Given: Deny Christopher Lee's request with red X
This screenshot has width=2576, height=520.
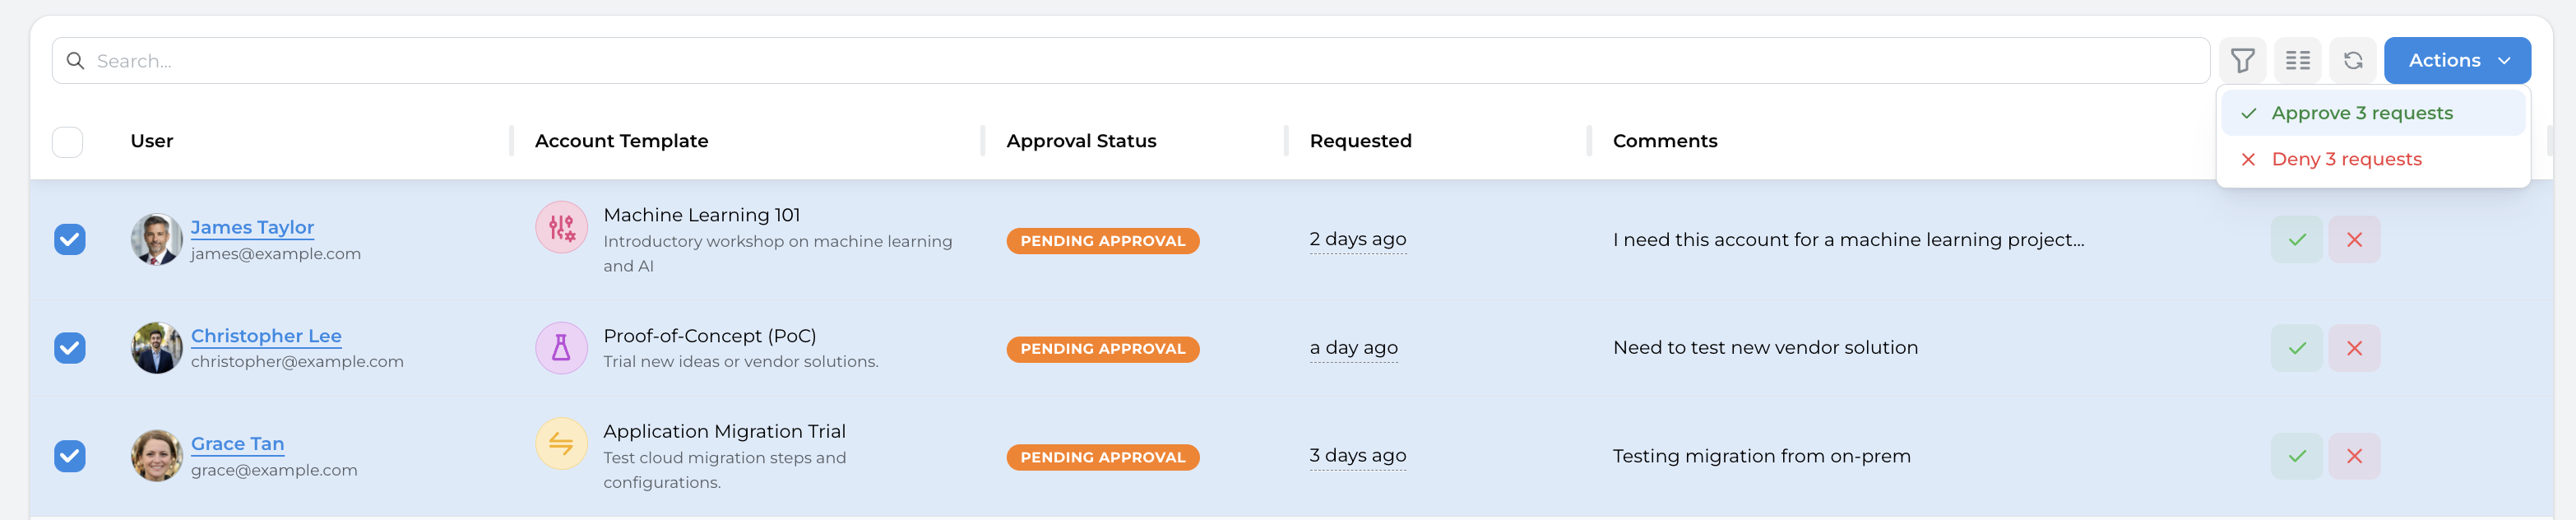Looking at the screenshot, I should [x=2354, y=348].
